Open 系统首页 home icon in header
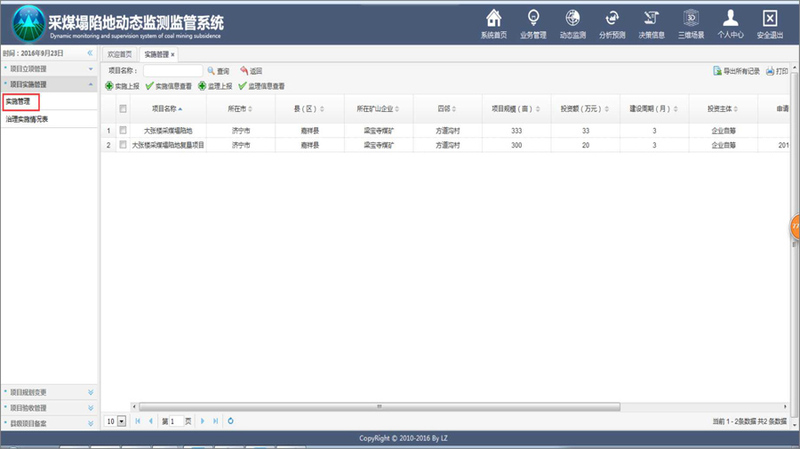The height and width of the screenshot is (449, 800). pyautogui.click(x=493, y=19)
